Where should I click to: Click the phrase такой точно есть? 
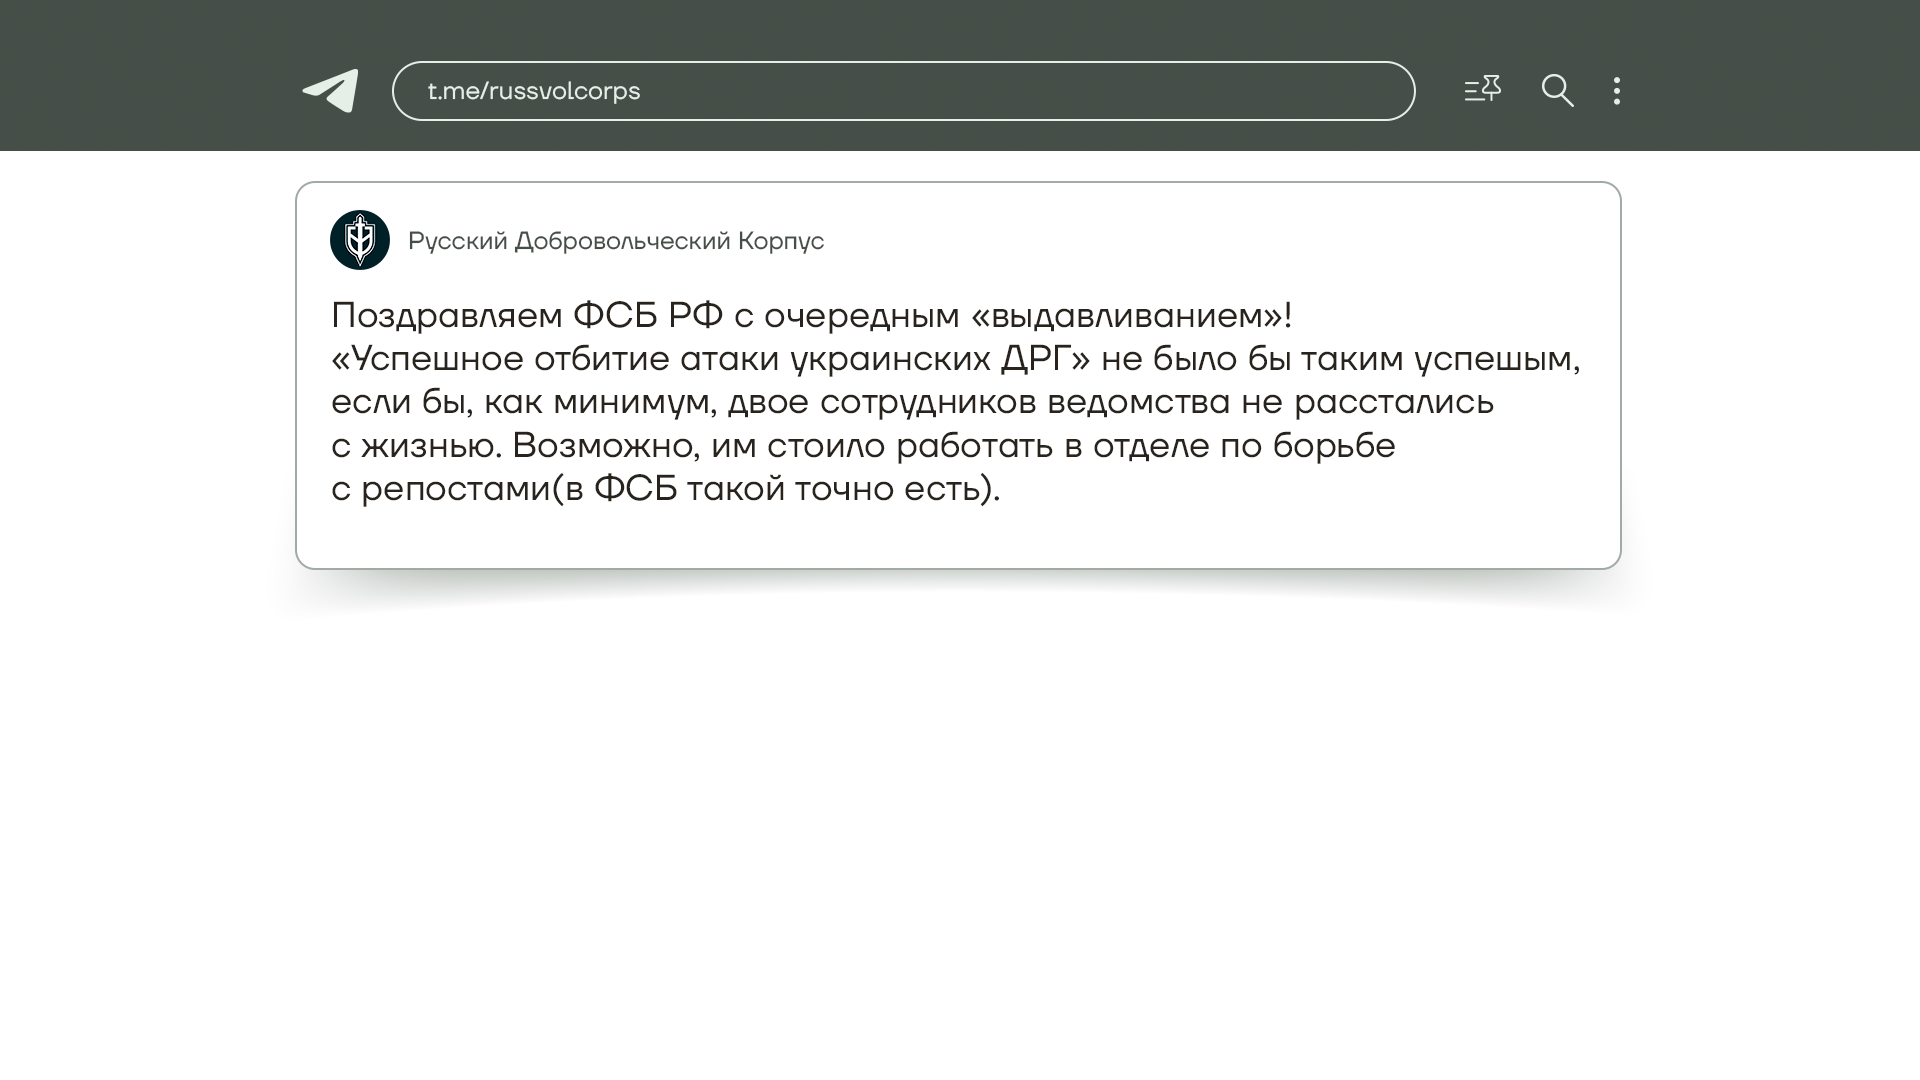tap(838, 489)
